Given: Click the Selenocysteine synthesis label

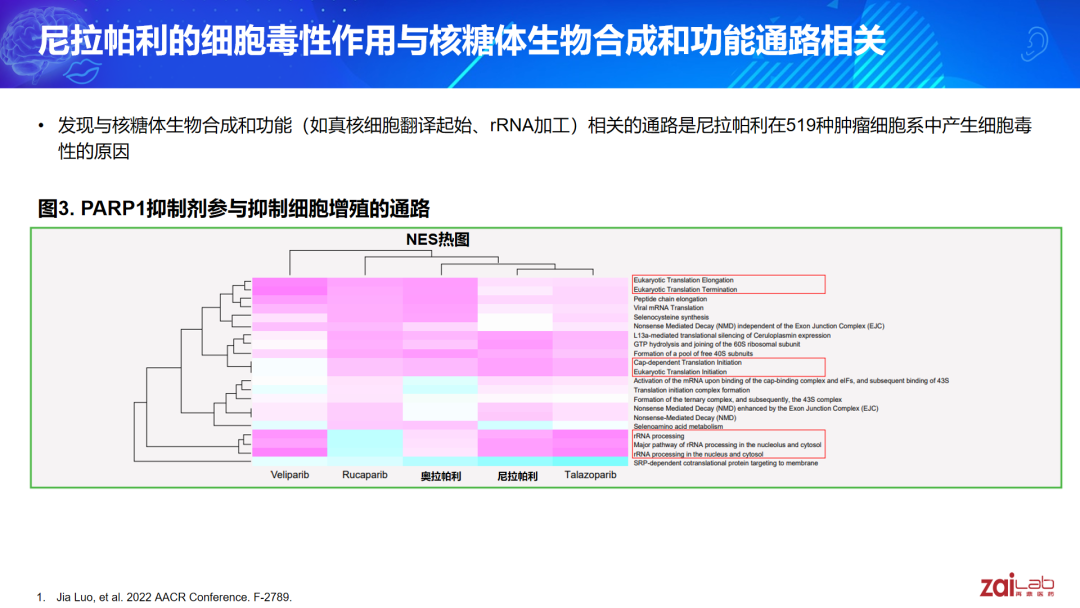Looking at the screenshot, I should click(x=671, y=317).
